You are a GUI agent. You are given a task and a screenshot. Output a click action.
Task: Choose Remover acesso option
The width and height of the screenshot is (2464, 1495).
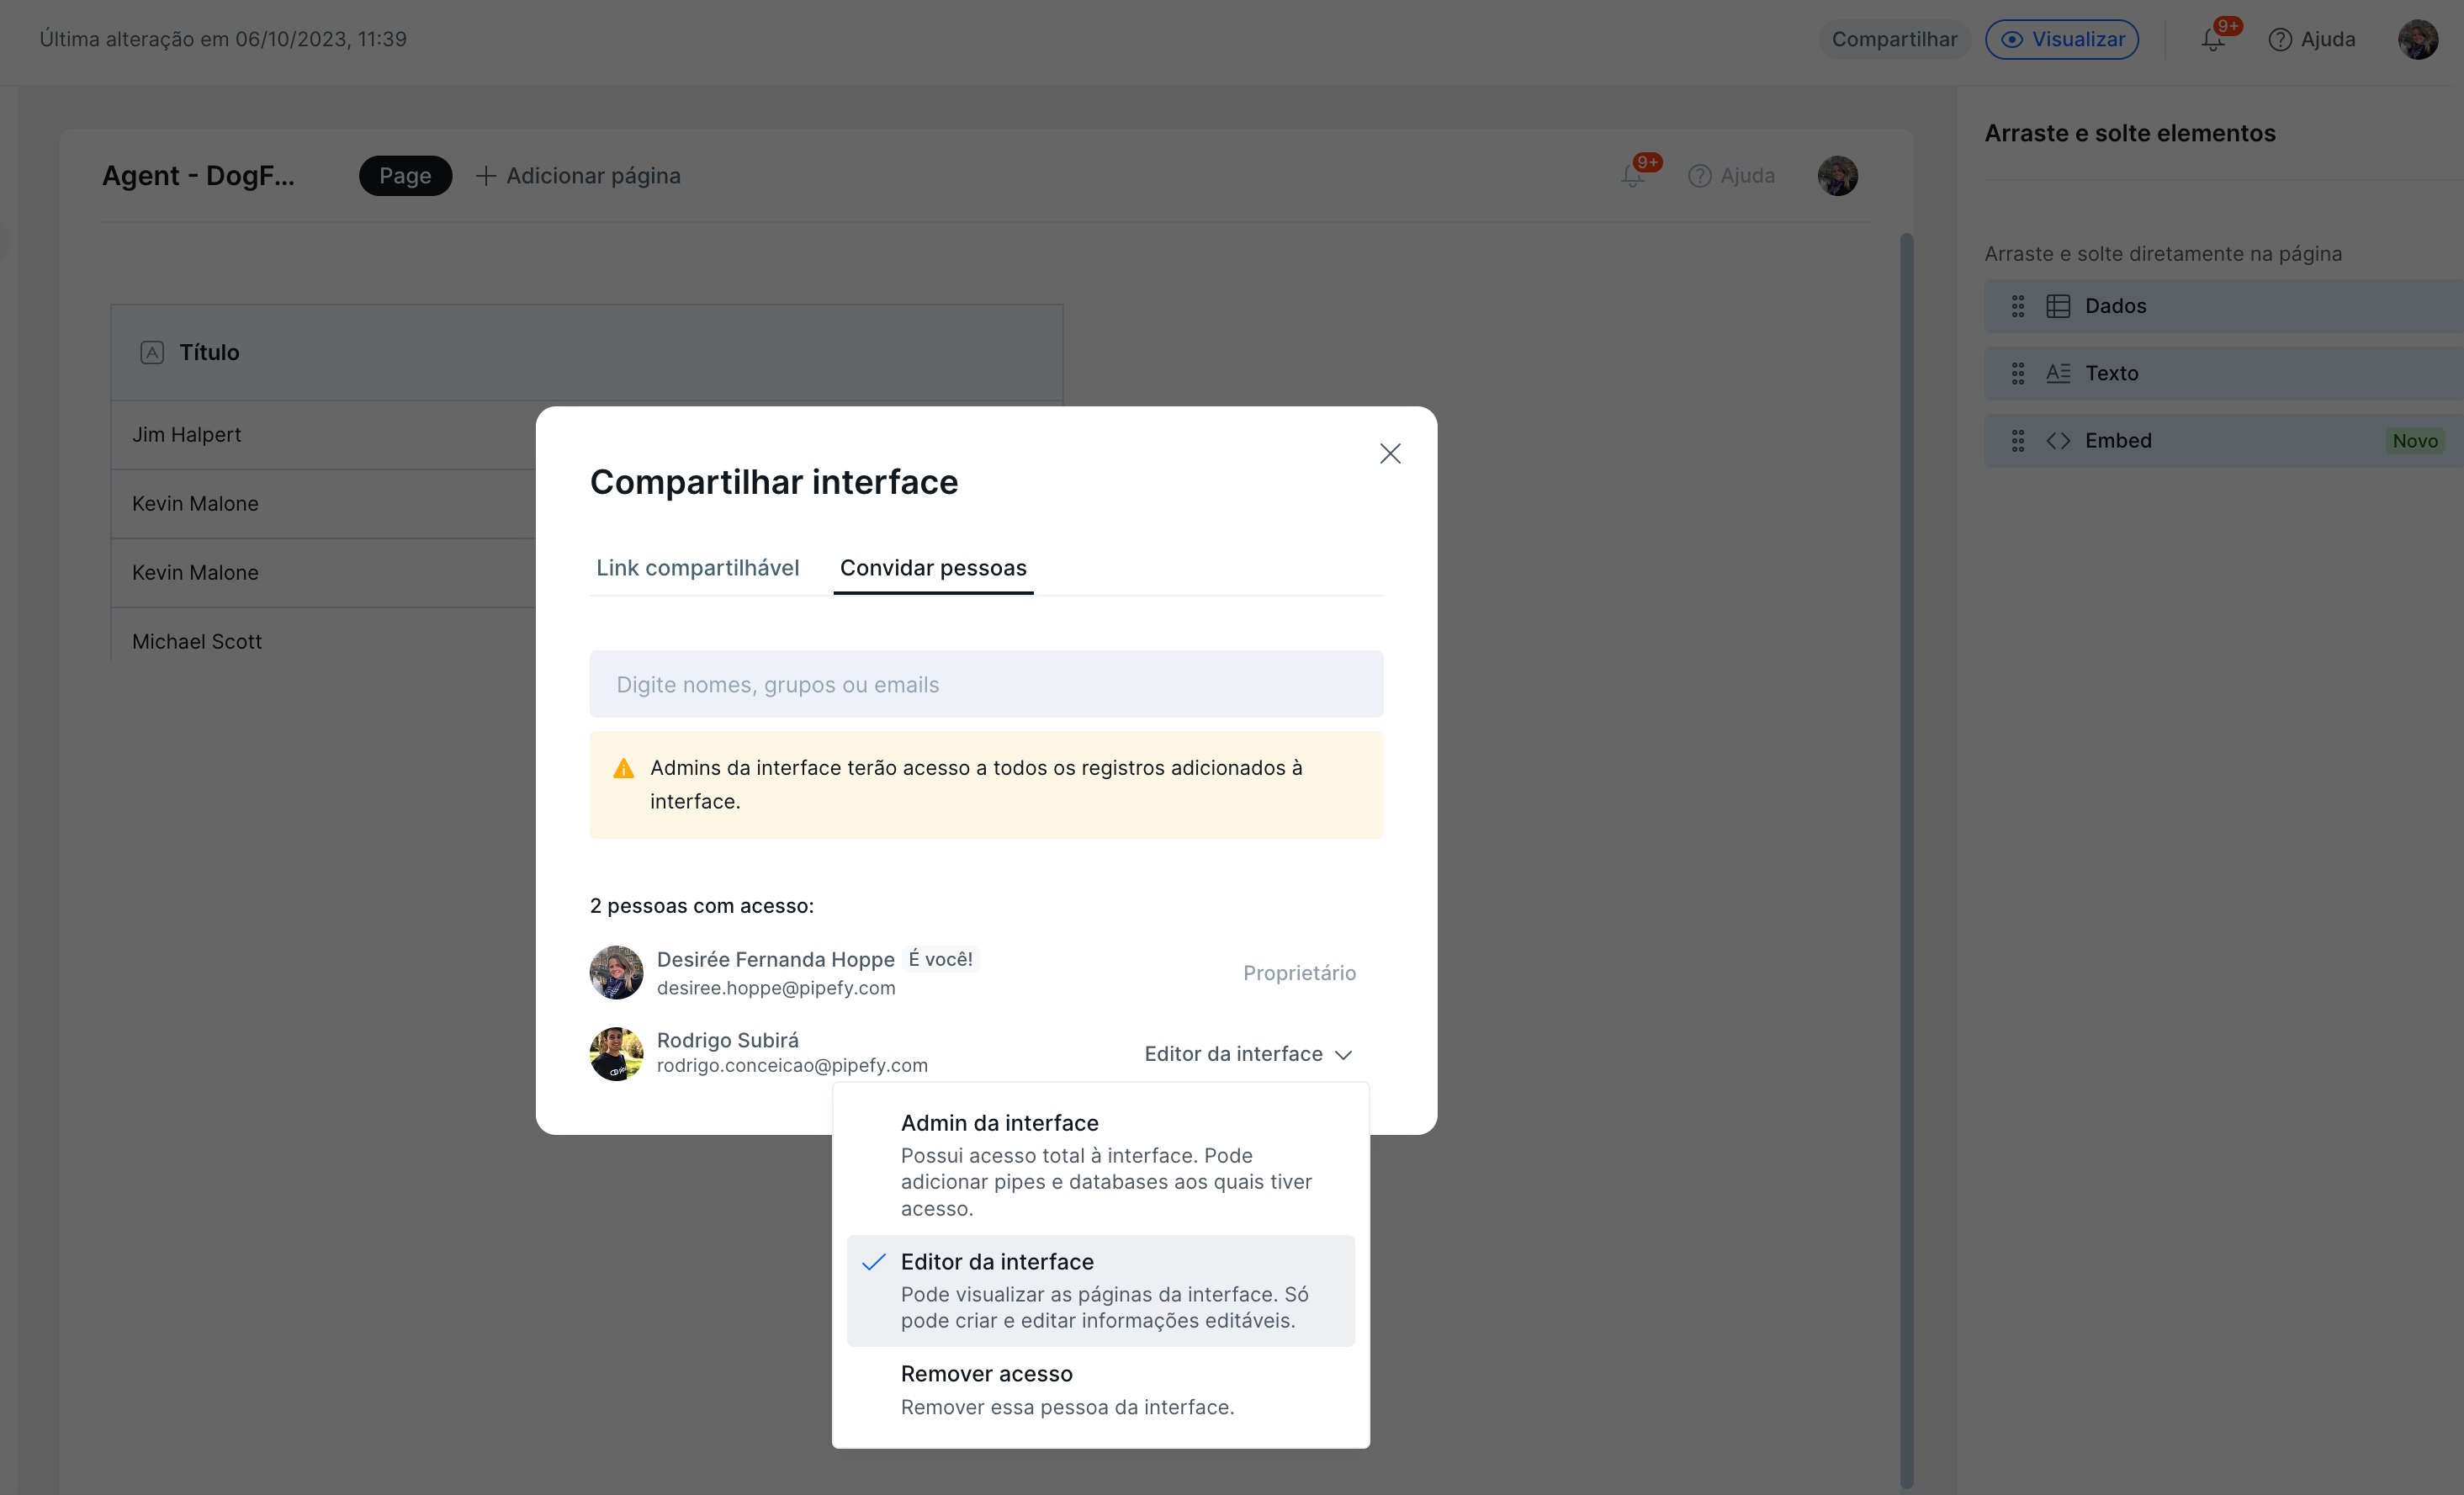[x=1100, y=1389]
